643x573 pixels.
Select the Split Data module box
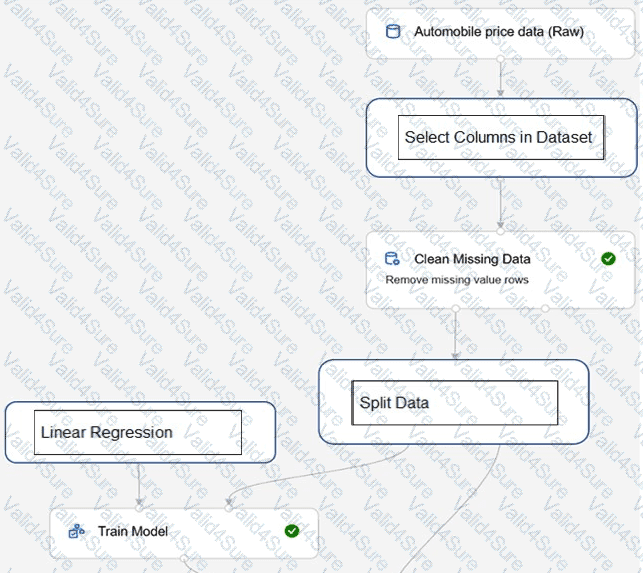pos(454,402)
